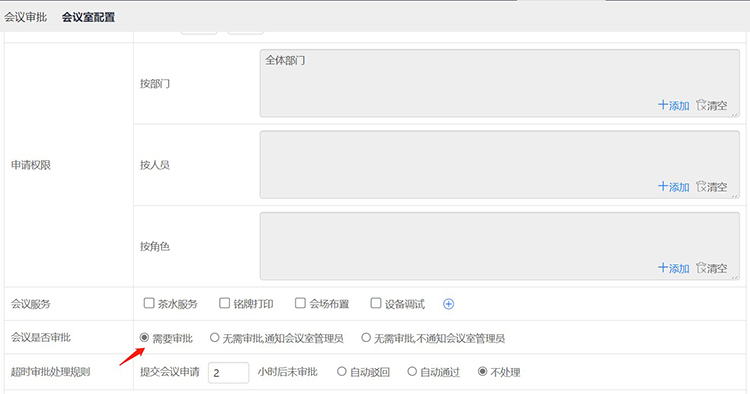Select the 自动驳回 radio button

pyautogui.click(x=342, y=372)
